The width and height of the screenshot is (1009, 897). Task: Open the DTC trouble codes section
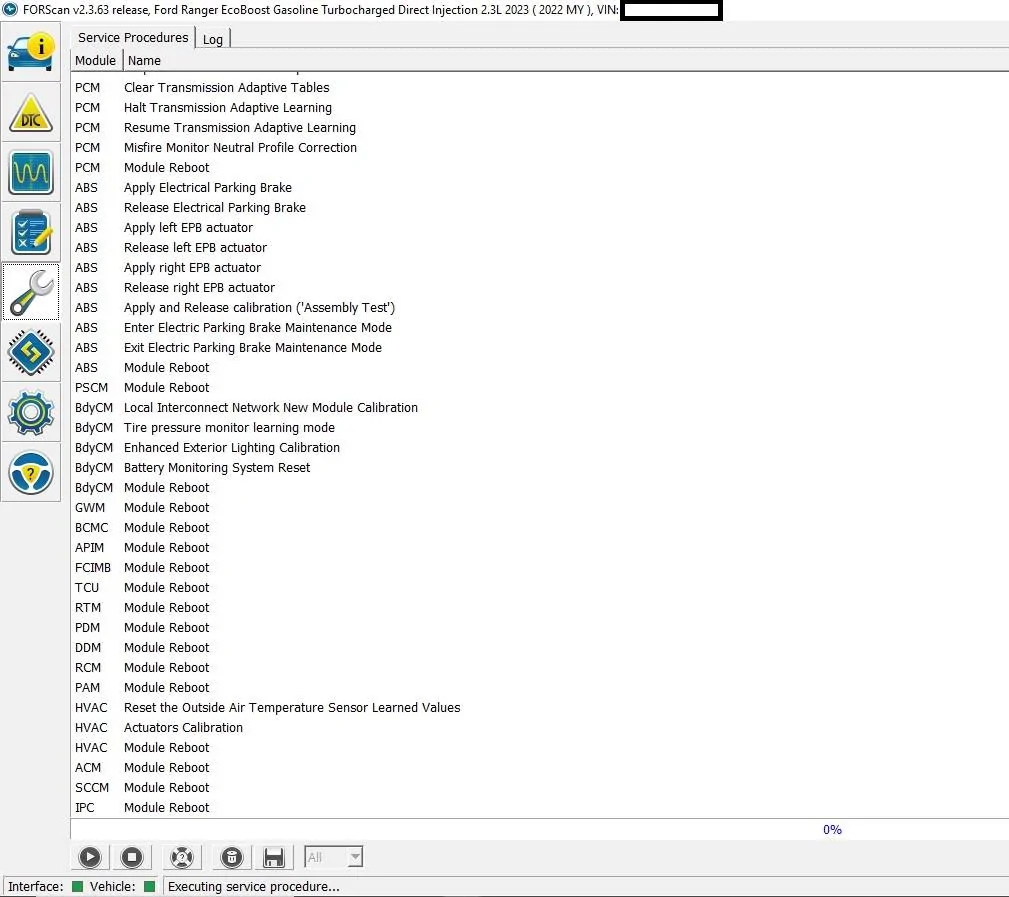click(31, 113)
